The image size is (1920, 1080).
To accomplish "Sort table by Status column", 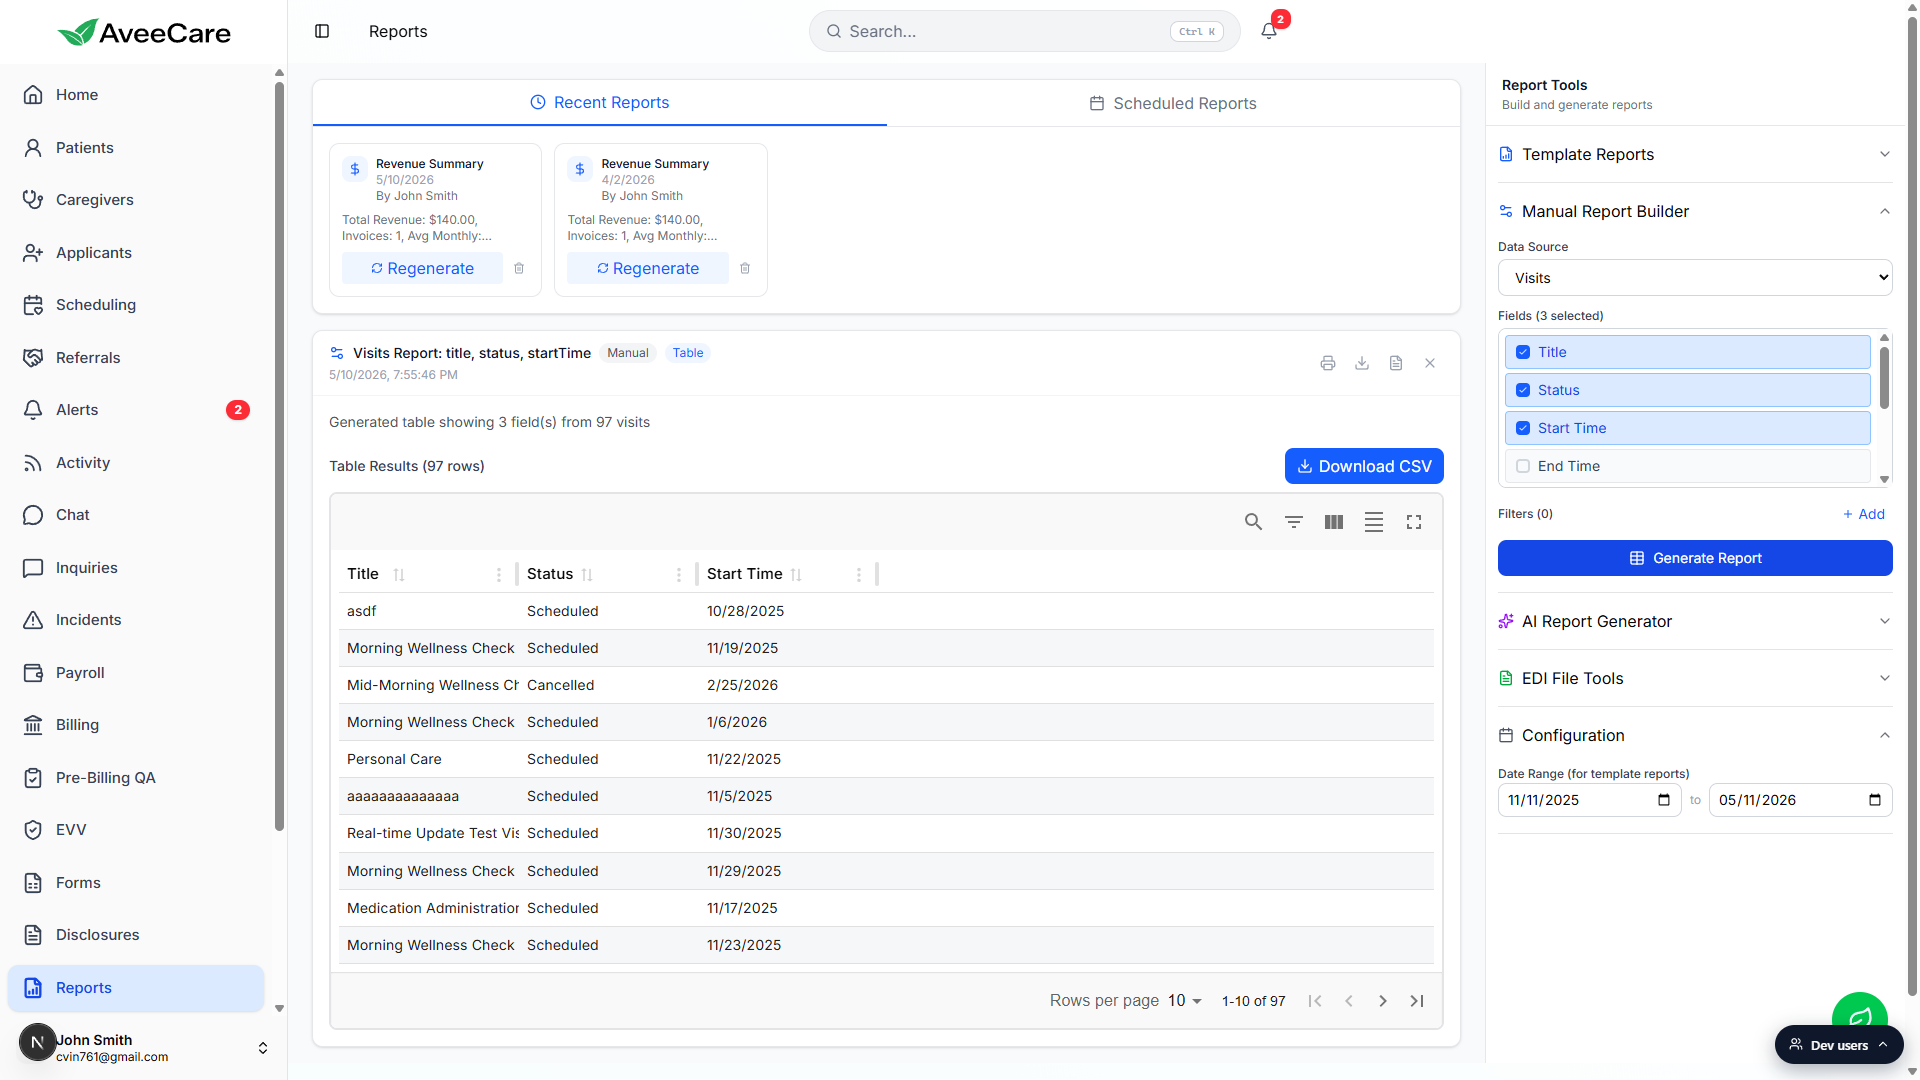I will click(x=587, y=574).
